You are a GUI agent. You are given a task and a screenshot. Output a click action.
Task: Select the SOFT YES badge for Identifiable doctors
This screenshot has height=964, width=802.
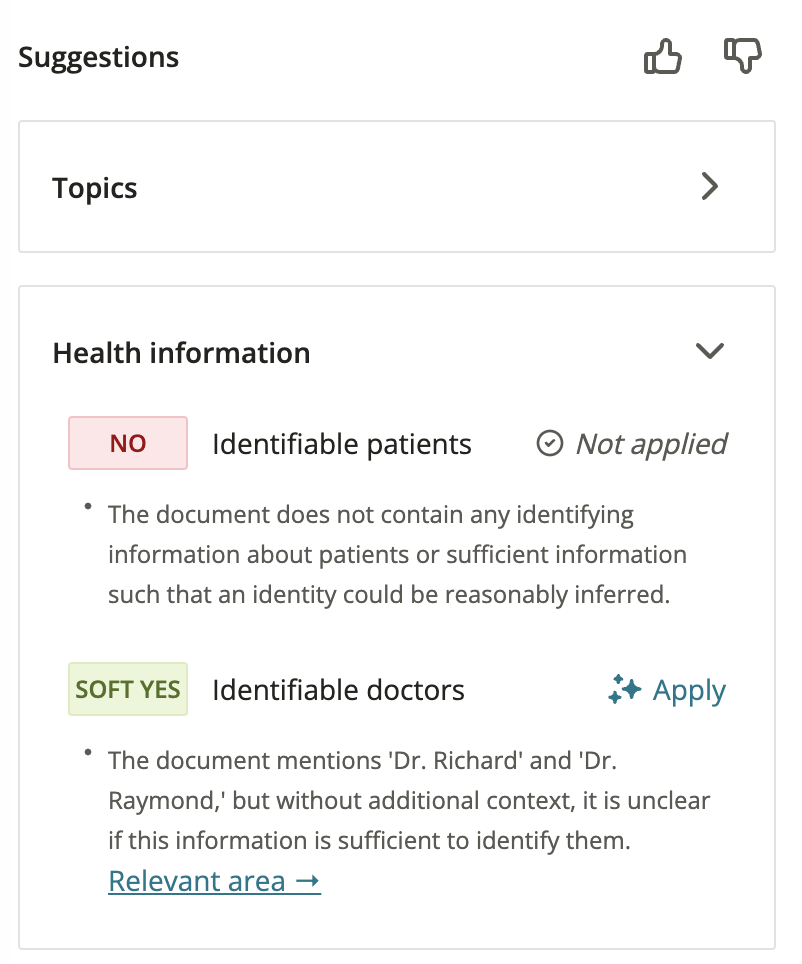[127, 689]
